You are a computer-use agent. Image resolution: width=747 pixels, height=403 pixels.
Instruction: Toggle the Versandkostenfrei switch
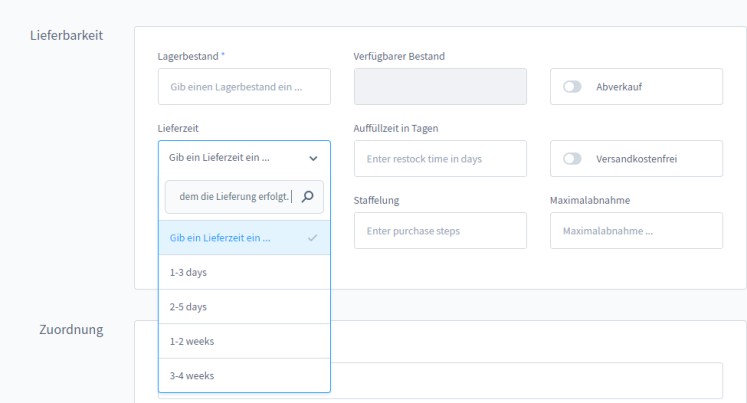point(573,158)
